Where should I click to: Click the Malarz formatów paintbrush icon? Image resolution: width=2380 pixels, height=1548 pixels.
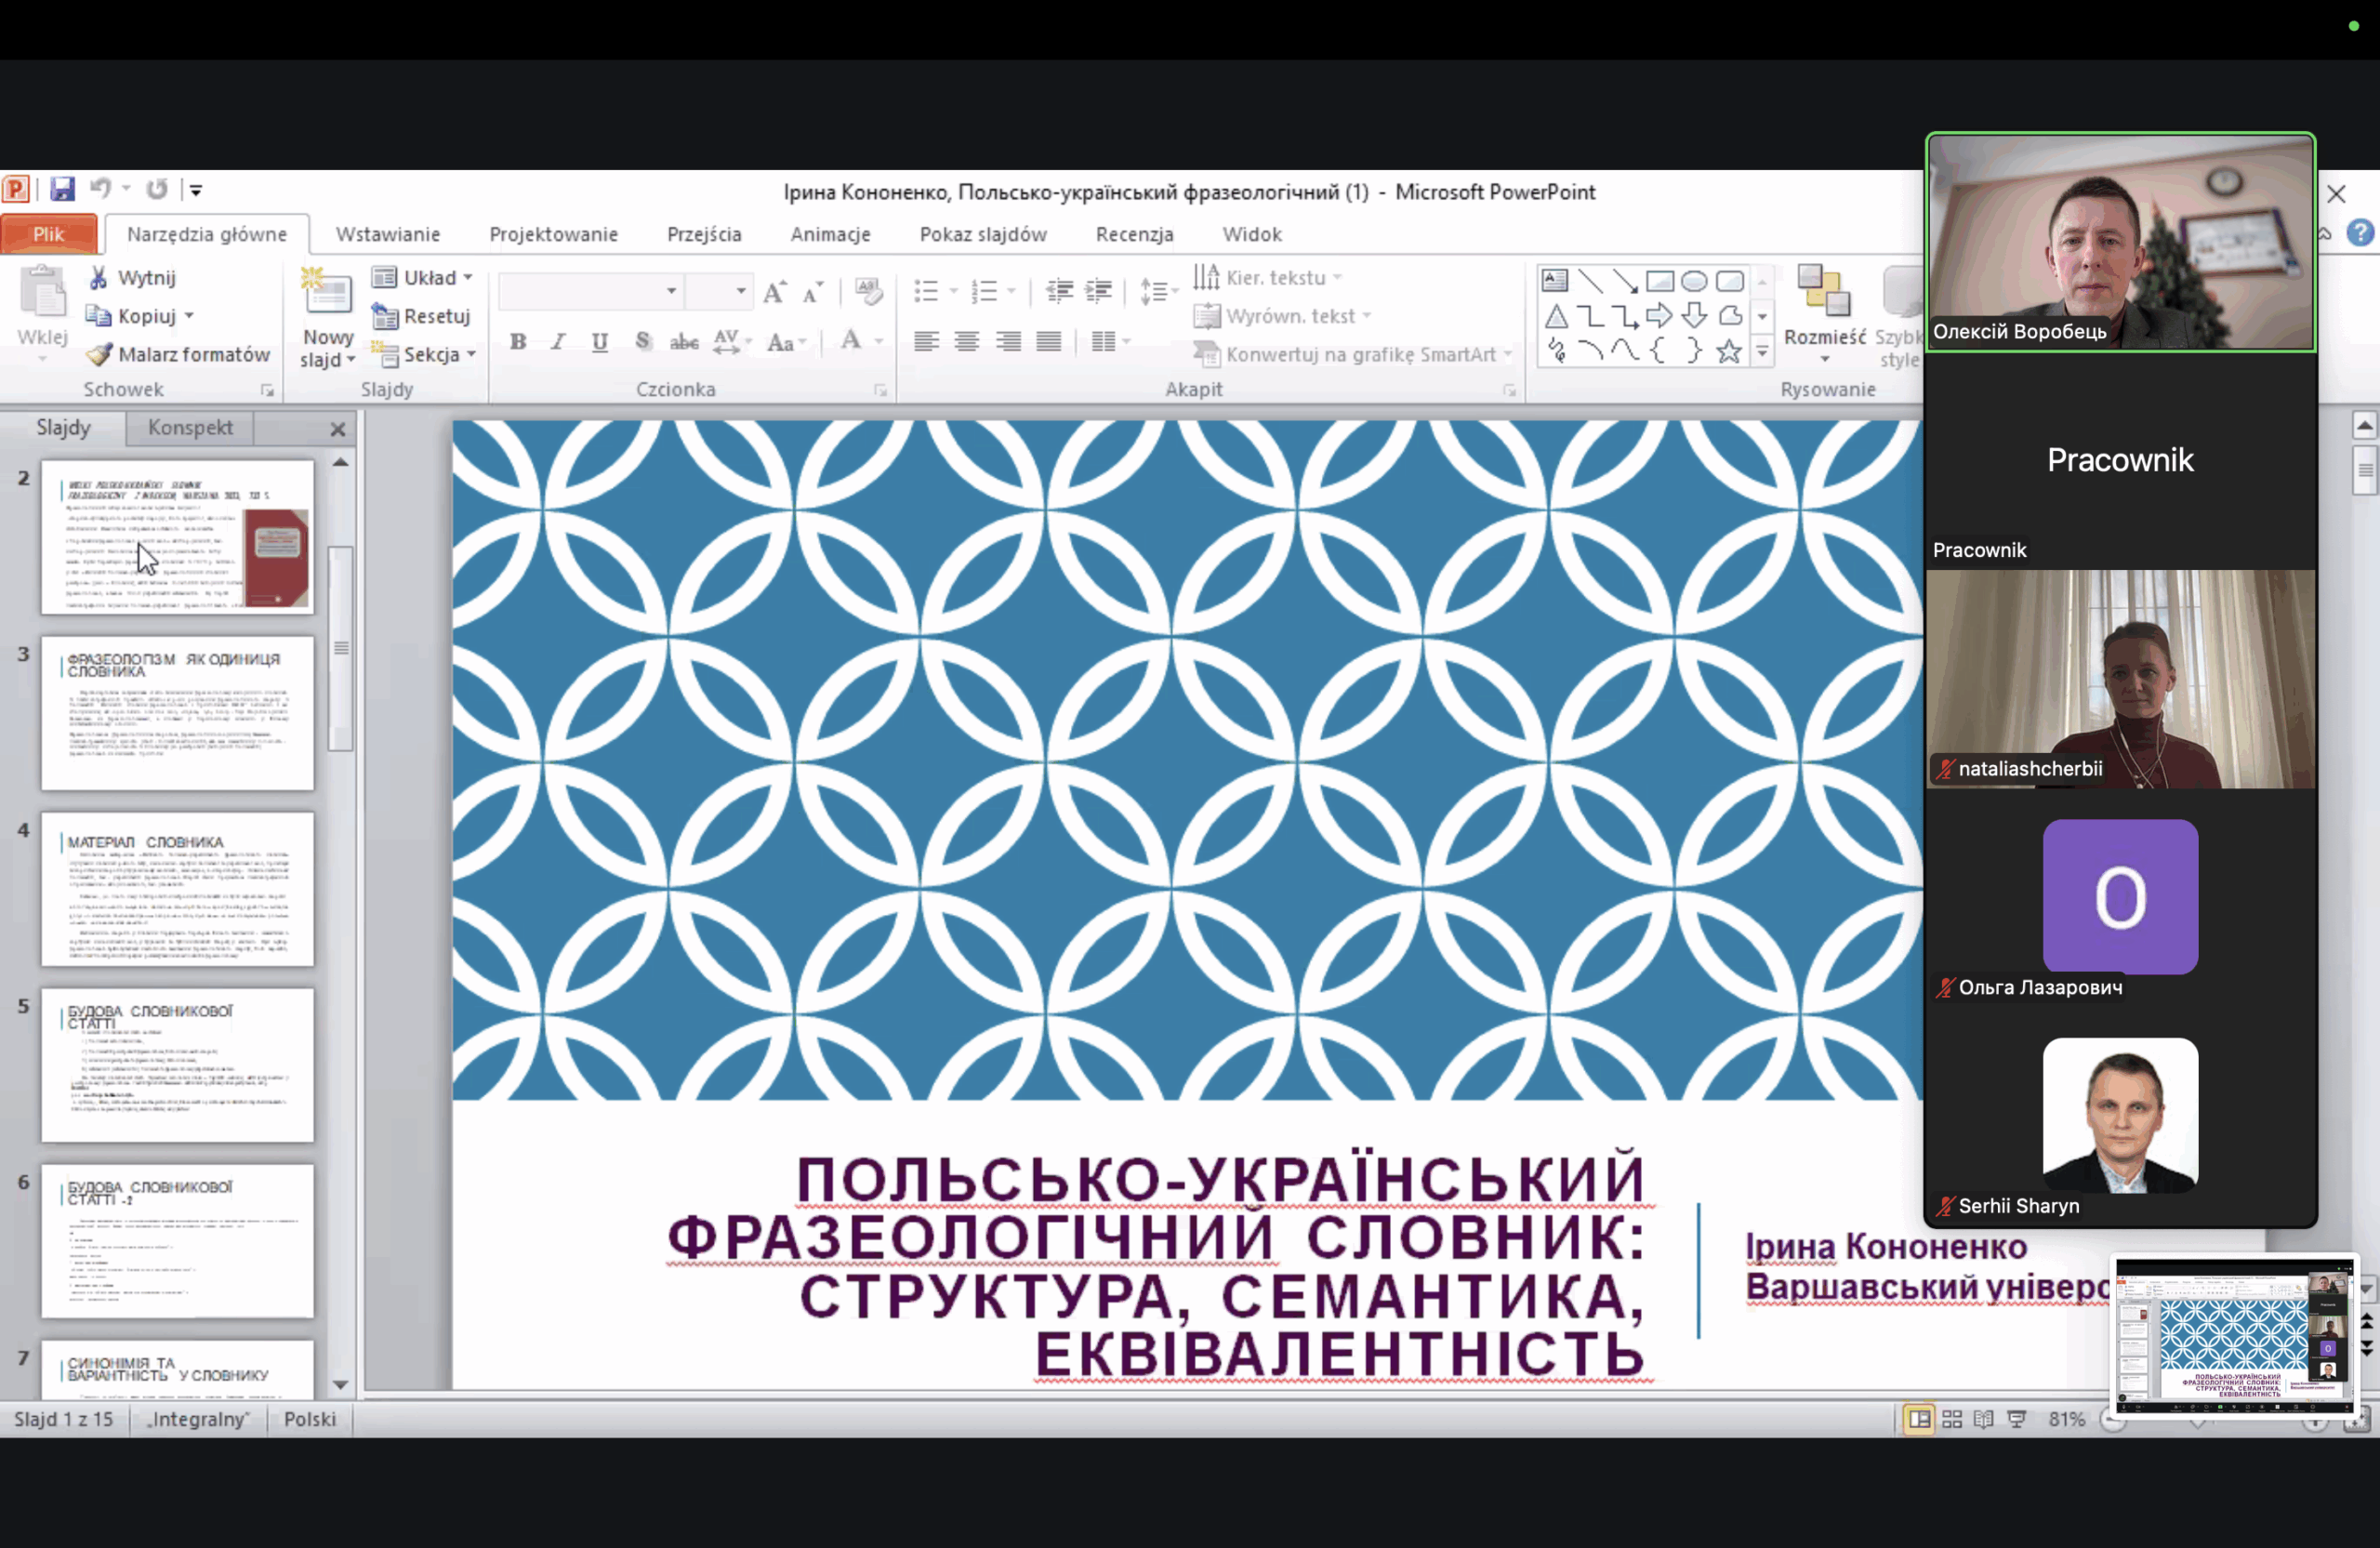[x=99, y=354]
